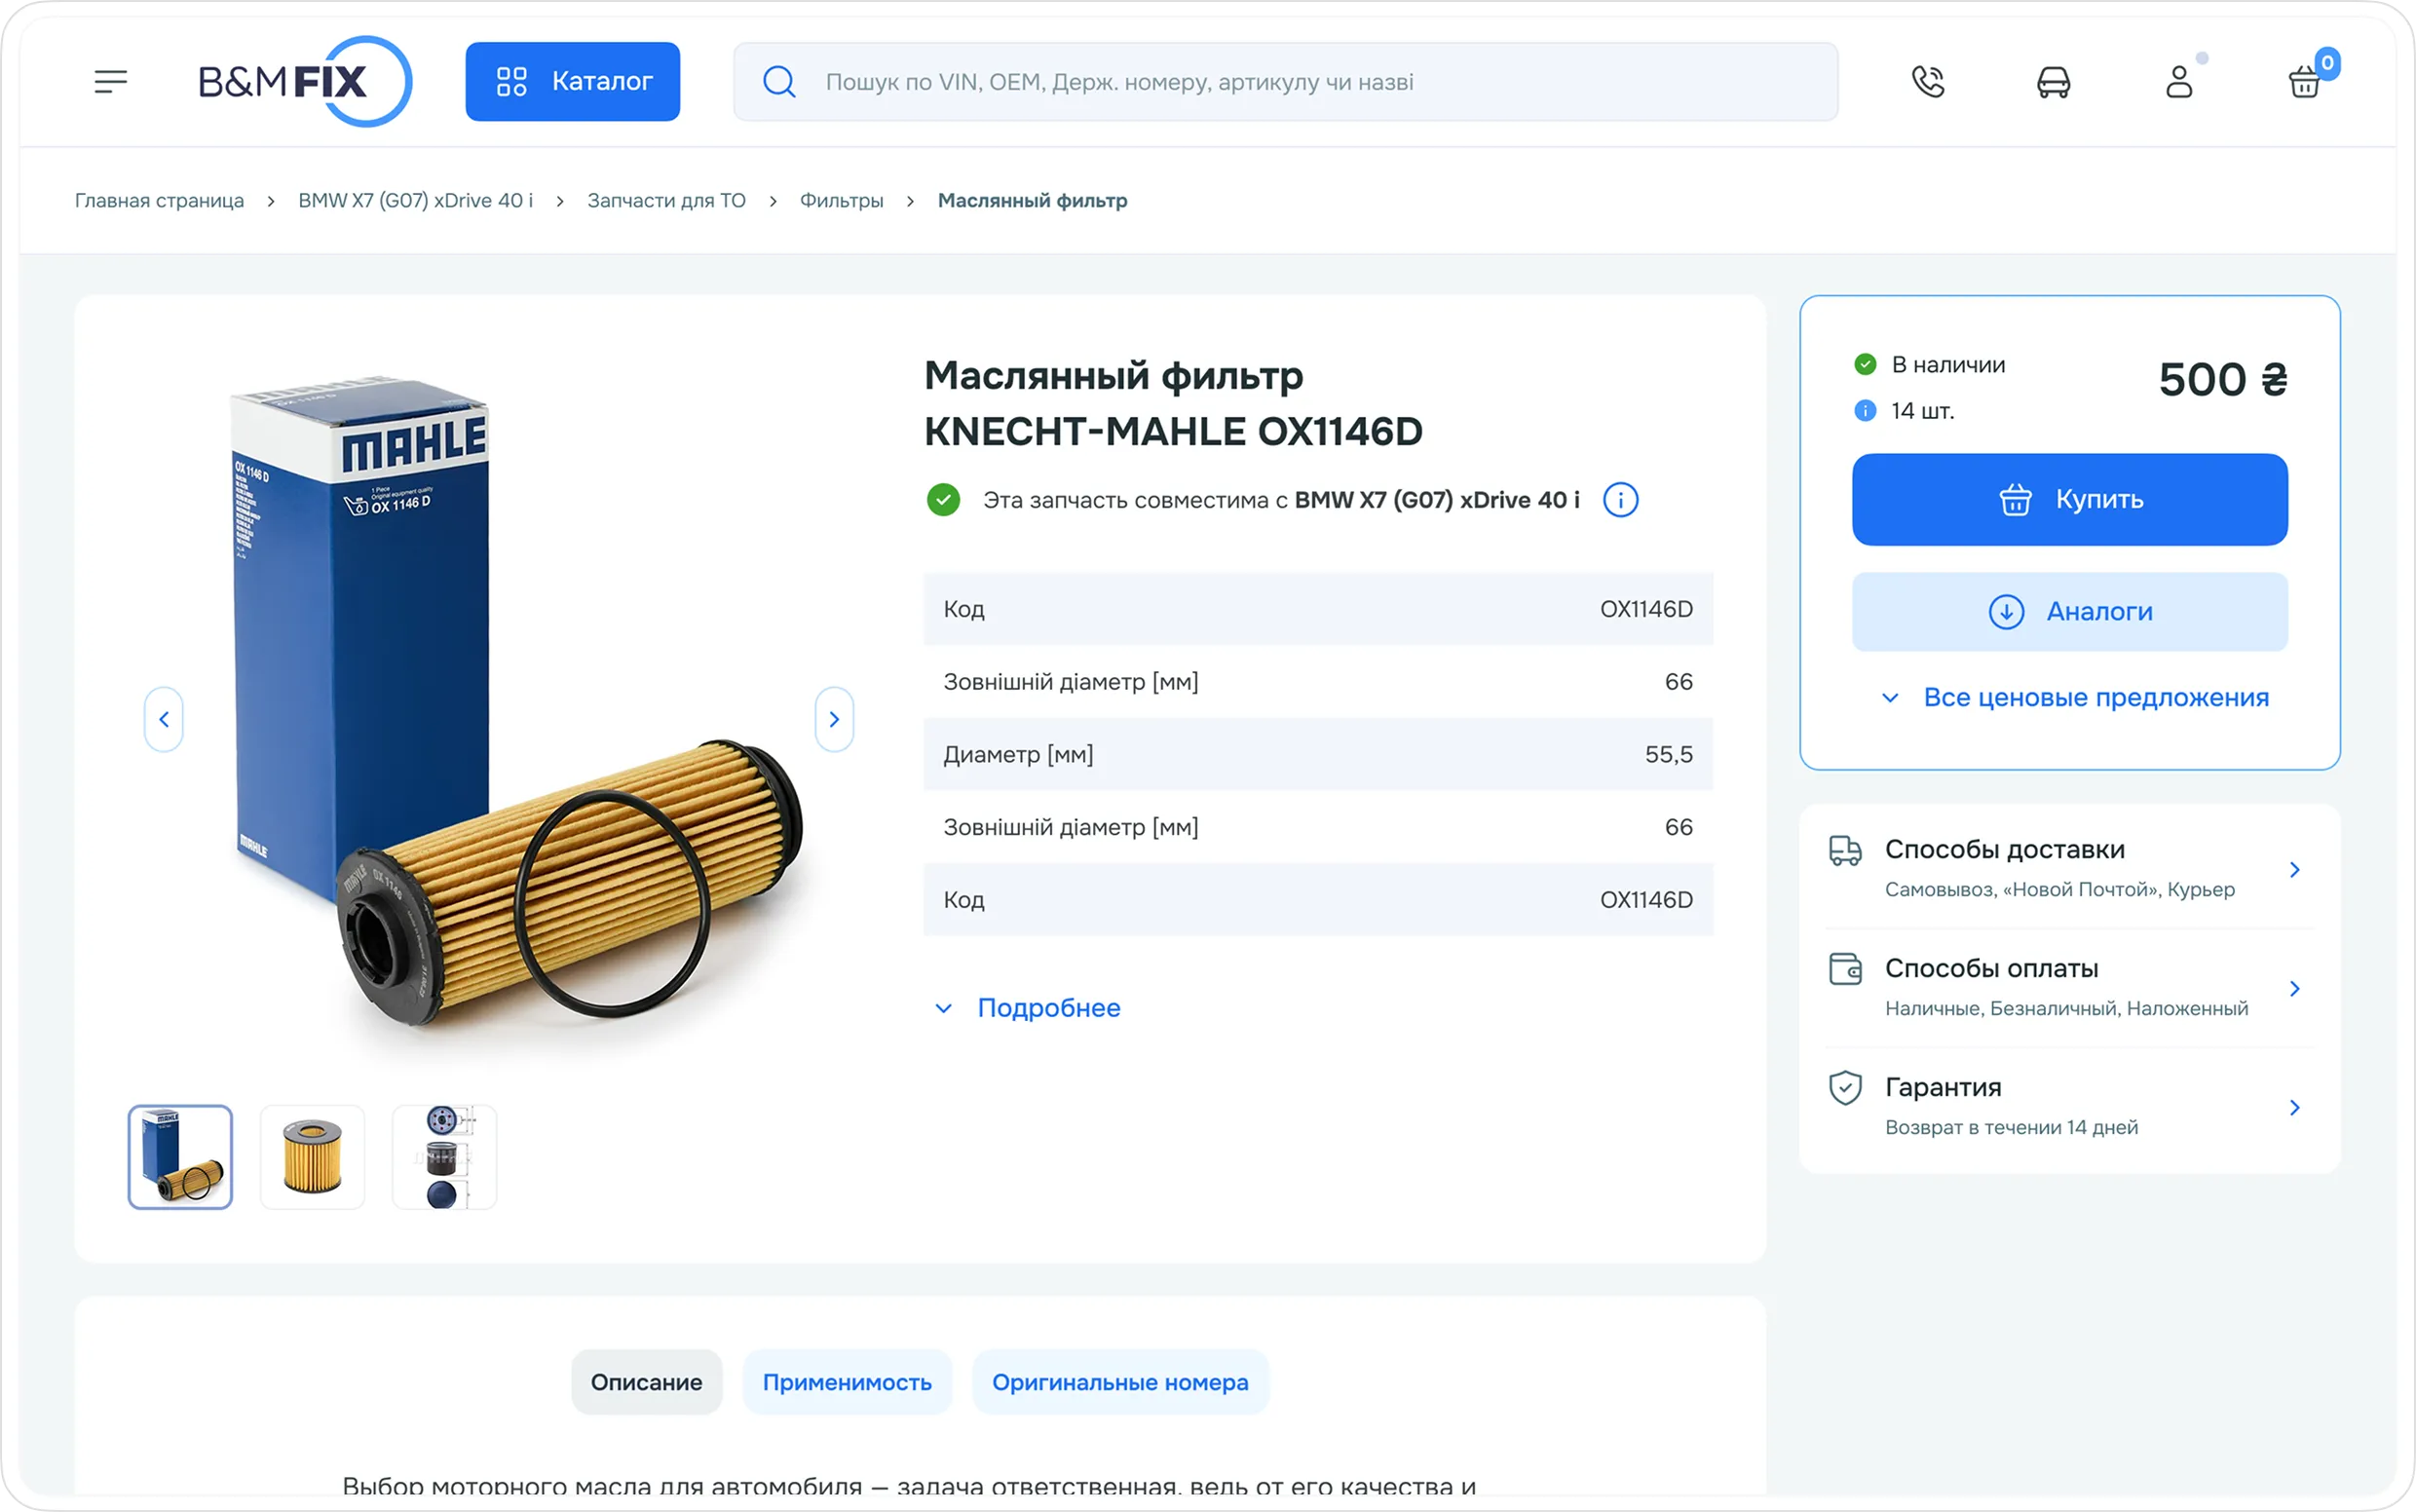
Task: Open the shopping basket icon
Action: pos(2305,81)
